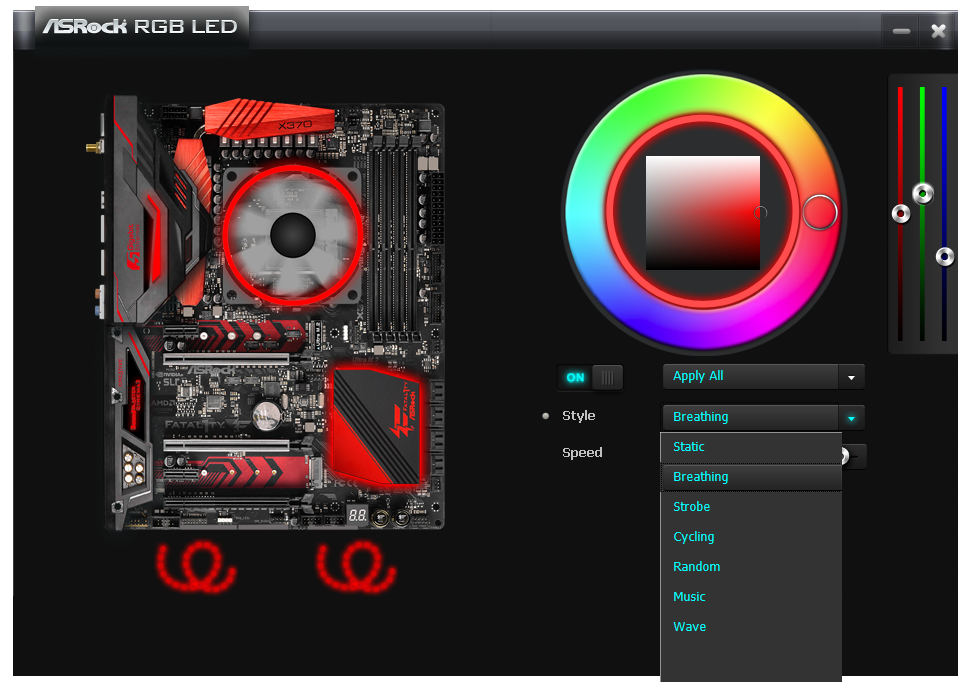Screen dimensions: 972x694
Task: Toggle the ON/OFF LED switch
Action: click(x=590, y=377)
